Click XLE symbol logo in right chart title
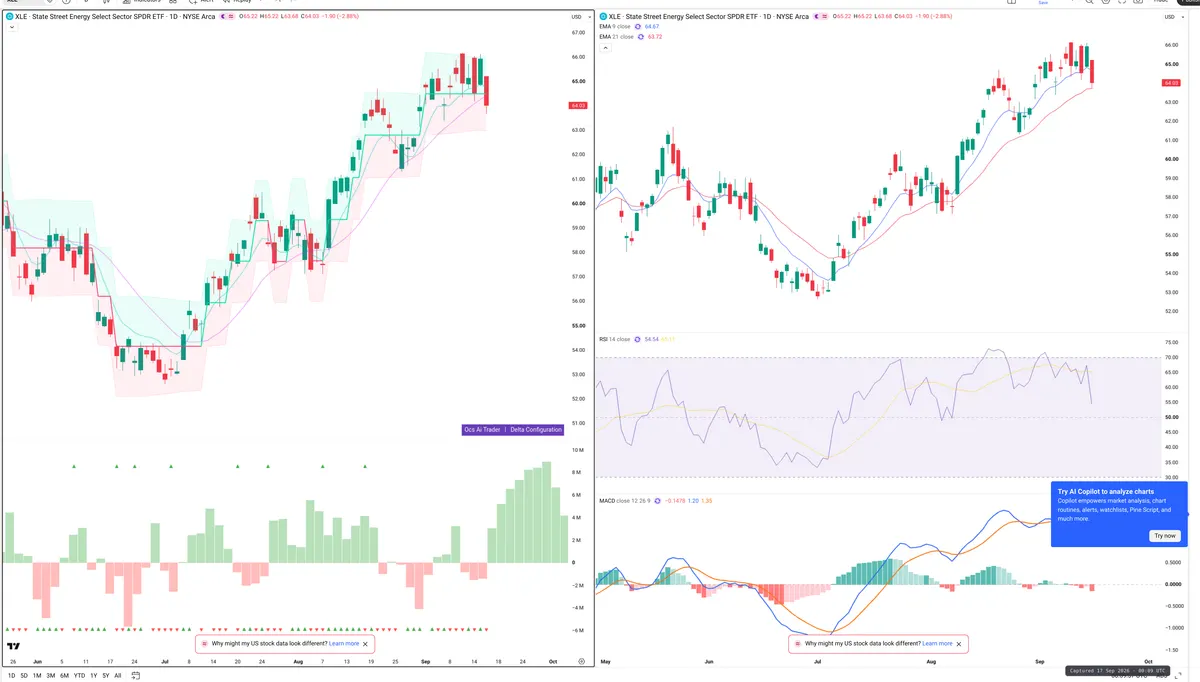 [603, 17]
